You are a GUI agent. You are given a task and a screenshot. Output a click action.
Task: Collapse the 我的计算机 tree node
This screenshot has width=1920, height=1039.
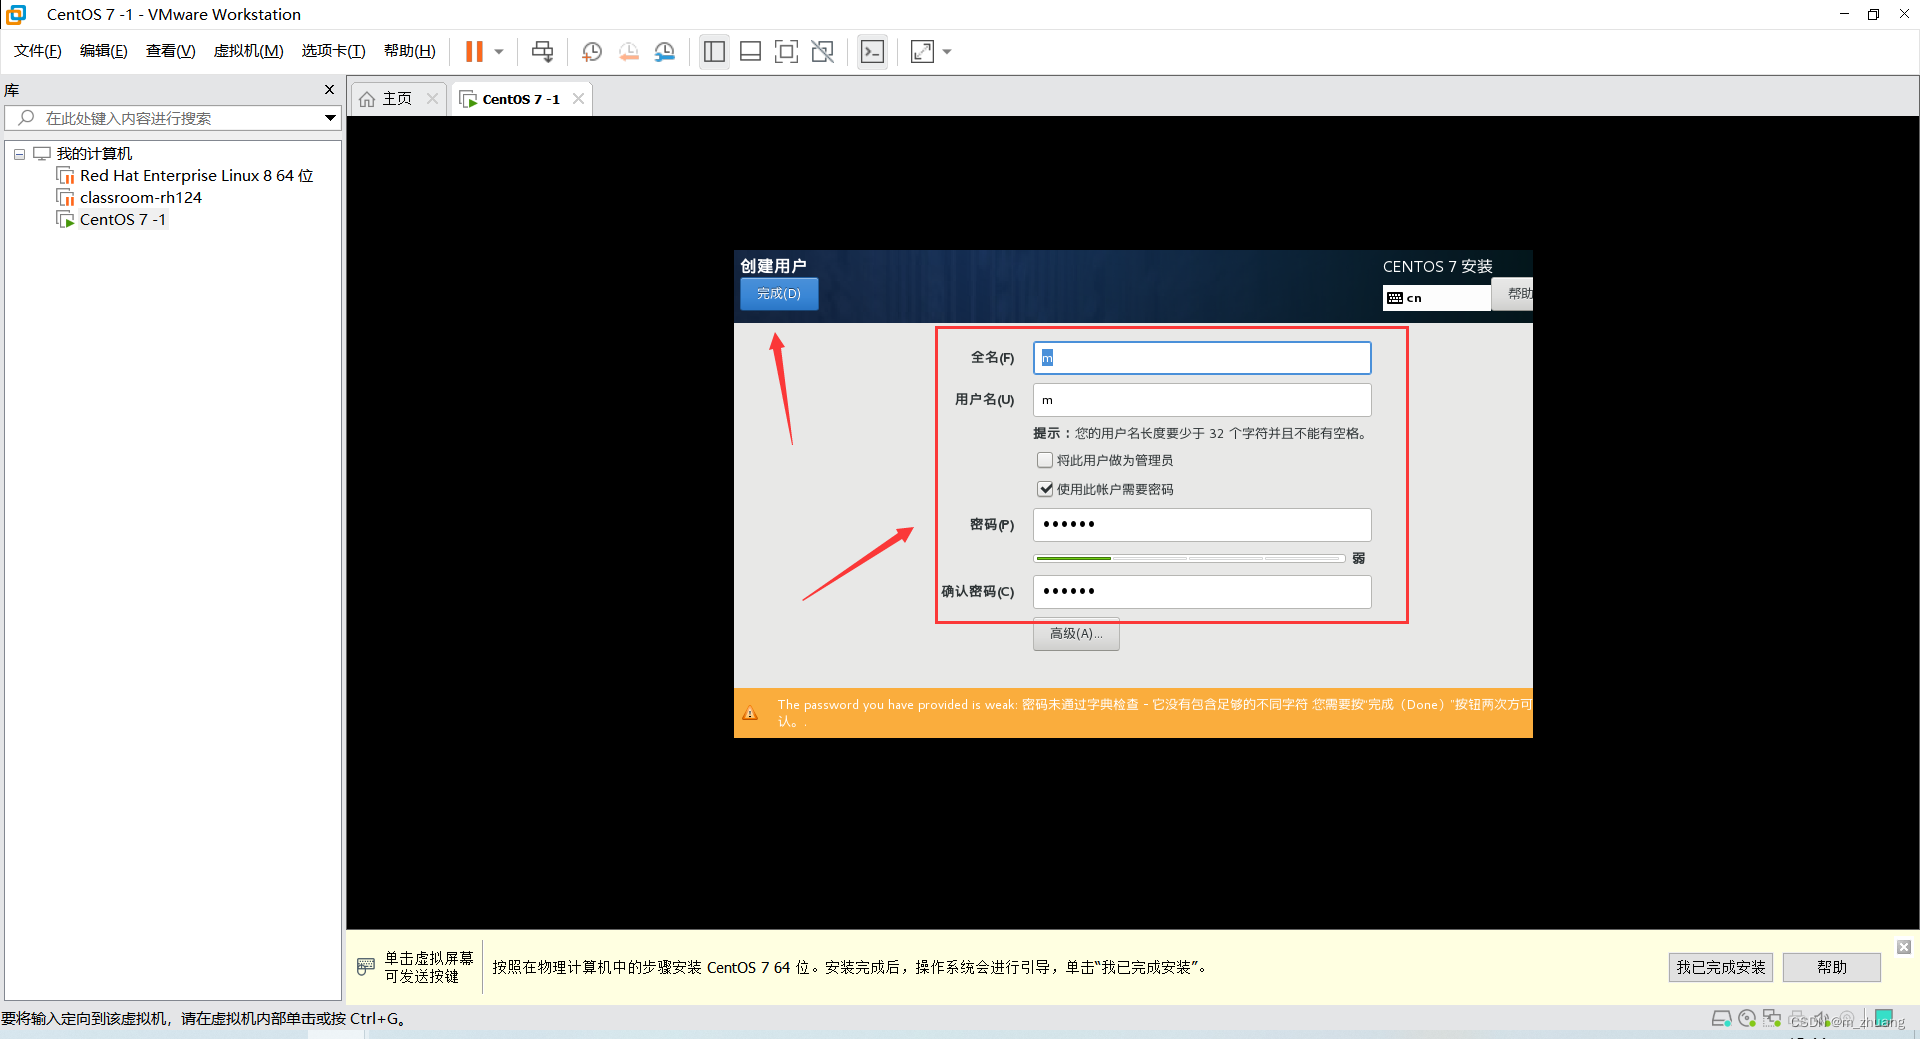pos(19,154)
